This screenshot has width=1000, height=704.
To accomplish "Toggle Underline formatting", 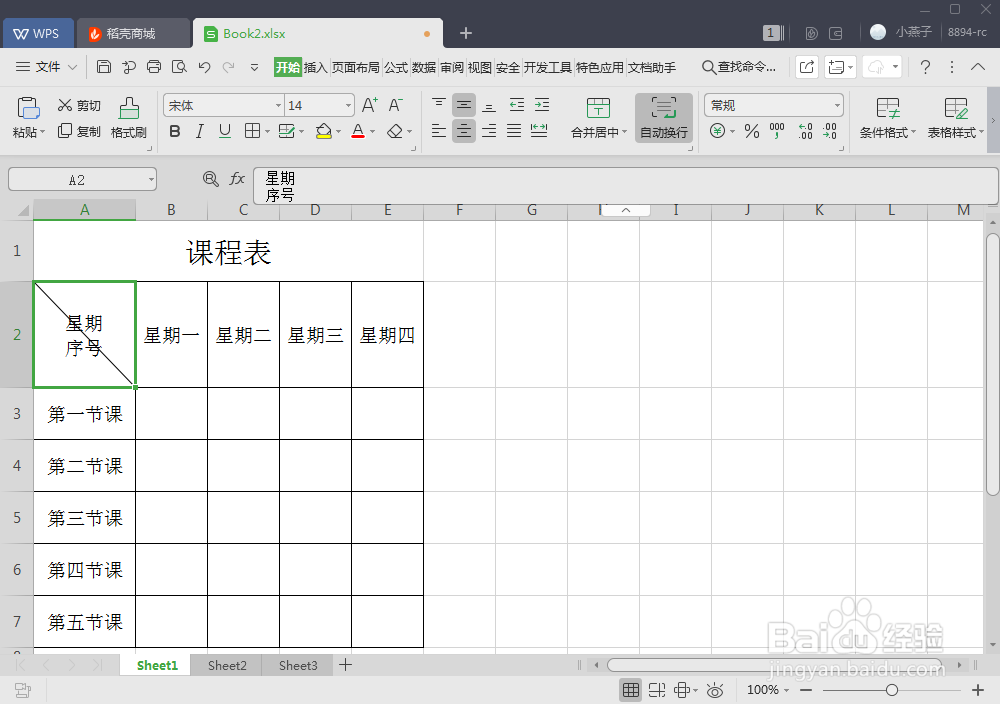I will [x=224, y=131].
